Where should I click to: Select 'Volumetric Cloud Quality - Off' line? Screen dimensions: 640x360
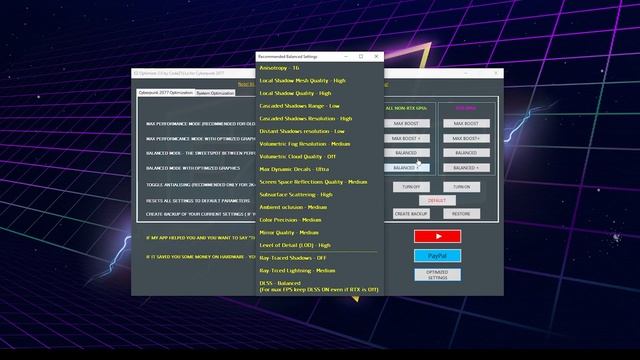tap(297, 156)
